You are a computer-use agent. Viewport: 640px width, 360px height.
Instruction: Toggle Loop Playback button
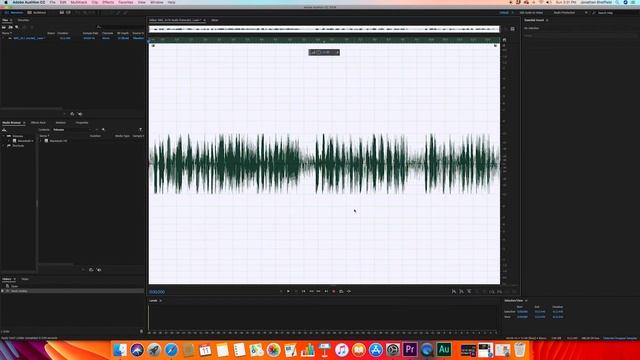341,291
